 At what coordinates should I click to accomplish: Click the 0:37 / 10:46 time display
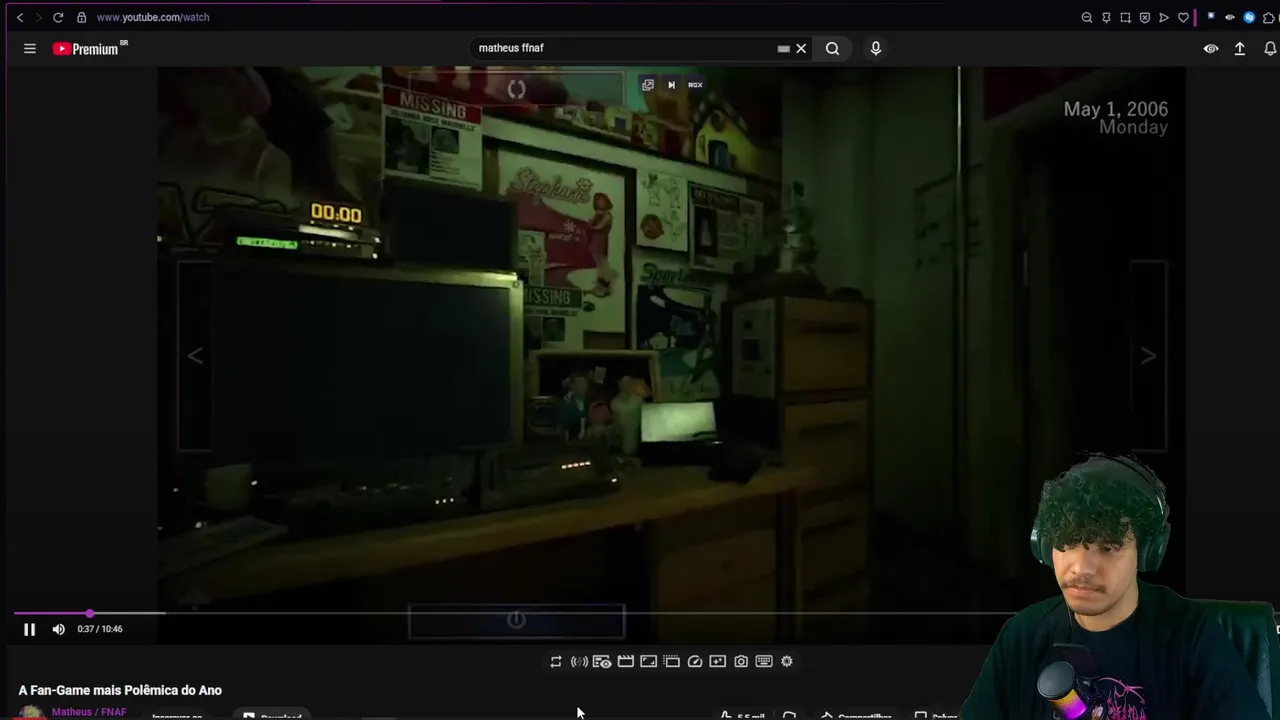pos(100,629)
